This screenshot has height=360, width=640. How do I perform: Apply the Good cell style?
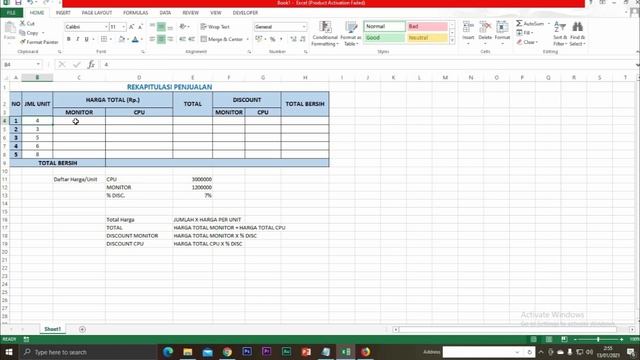click(384, 38)
